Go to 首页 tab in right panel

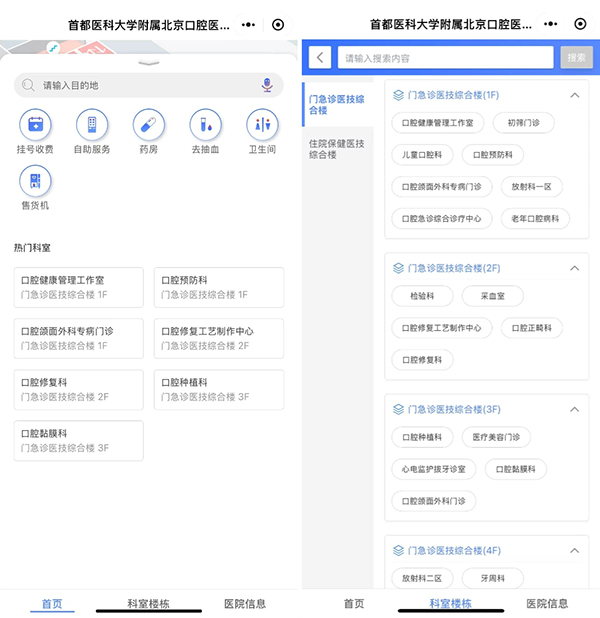click(354, 604)
